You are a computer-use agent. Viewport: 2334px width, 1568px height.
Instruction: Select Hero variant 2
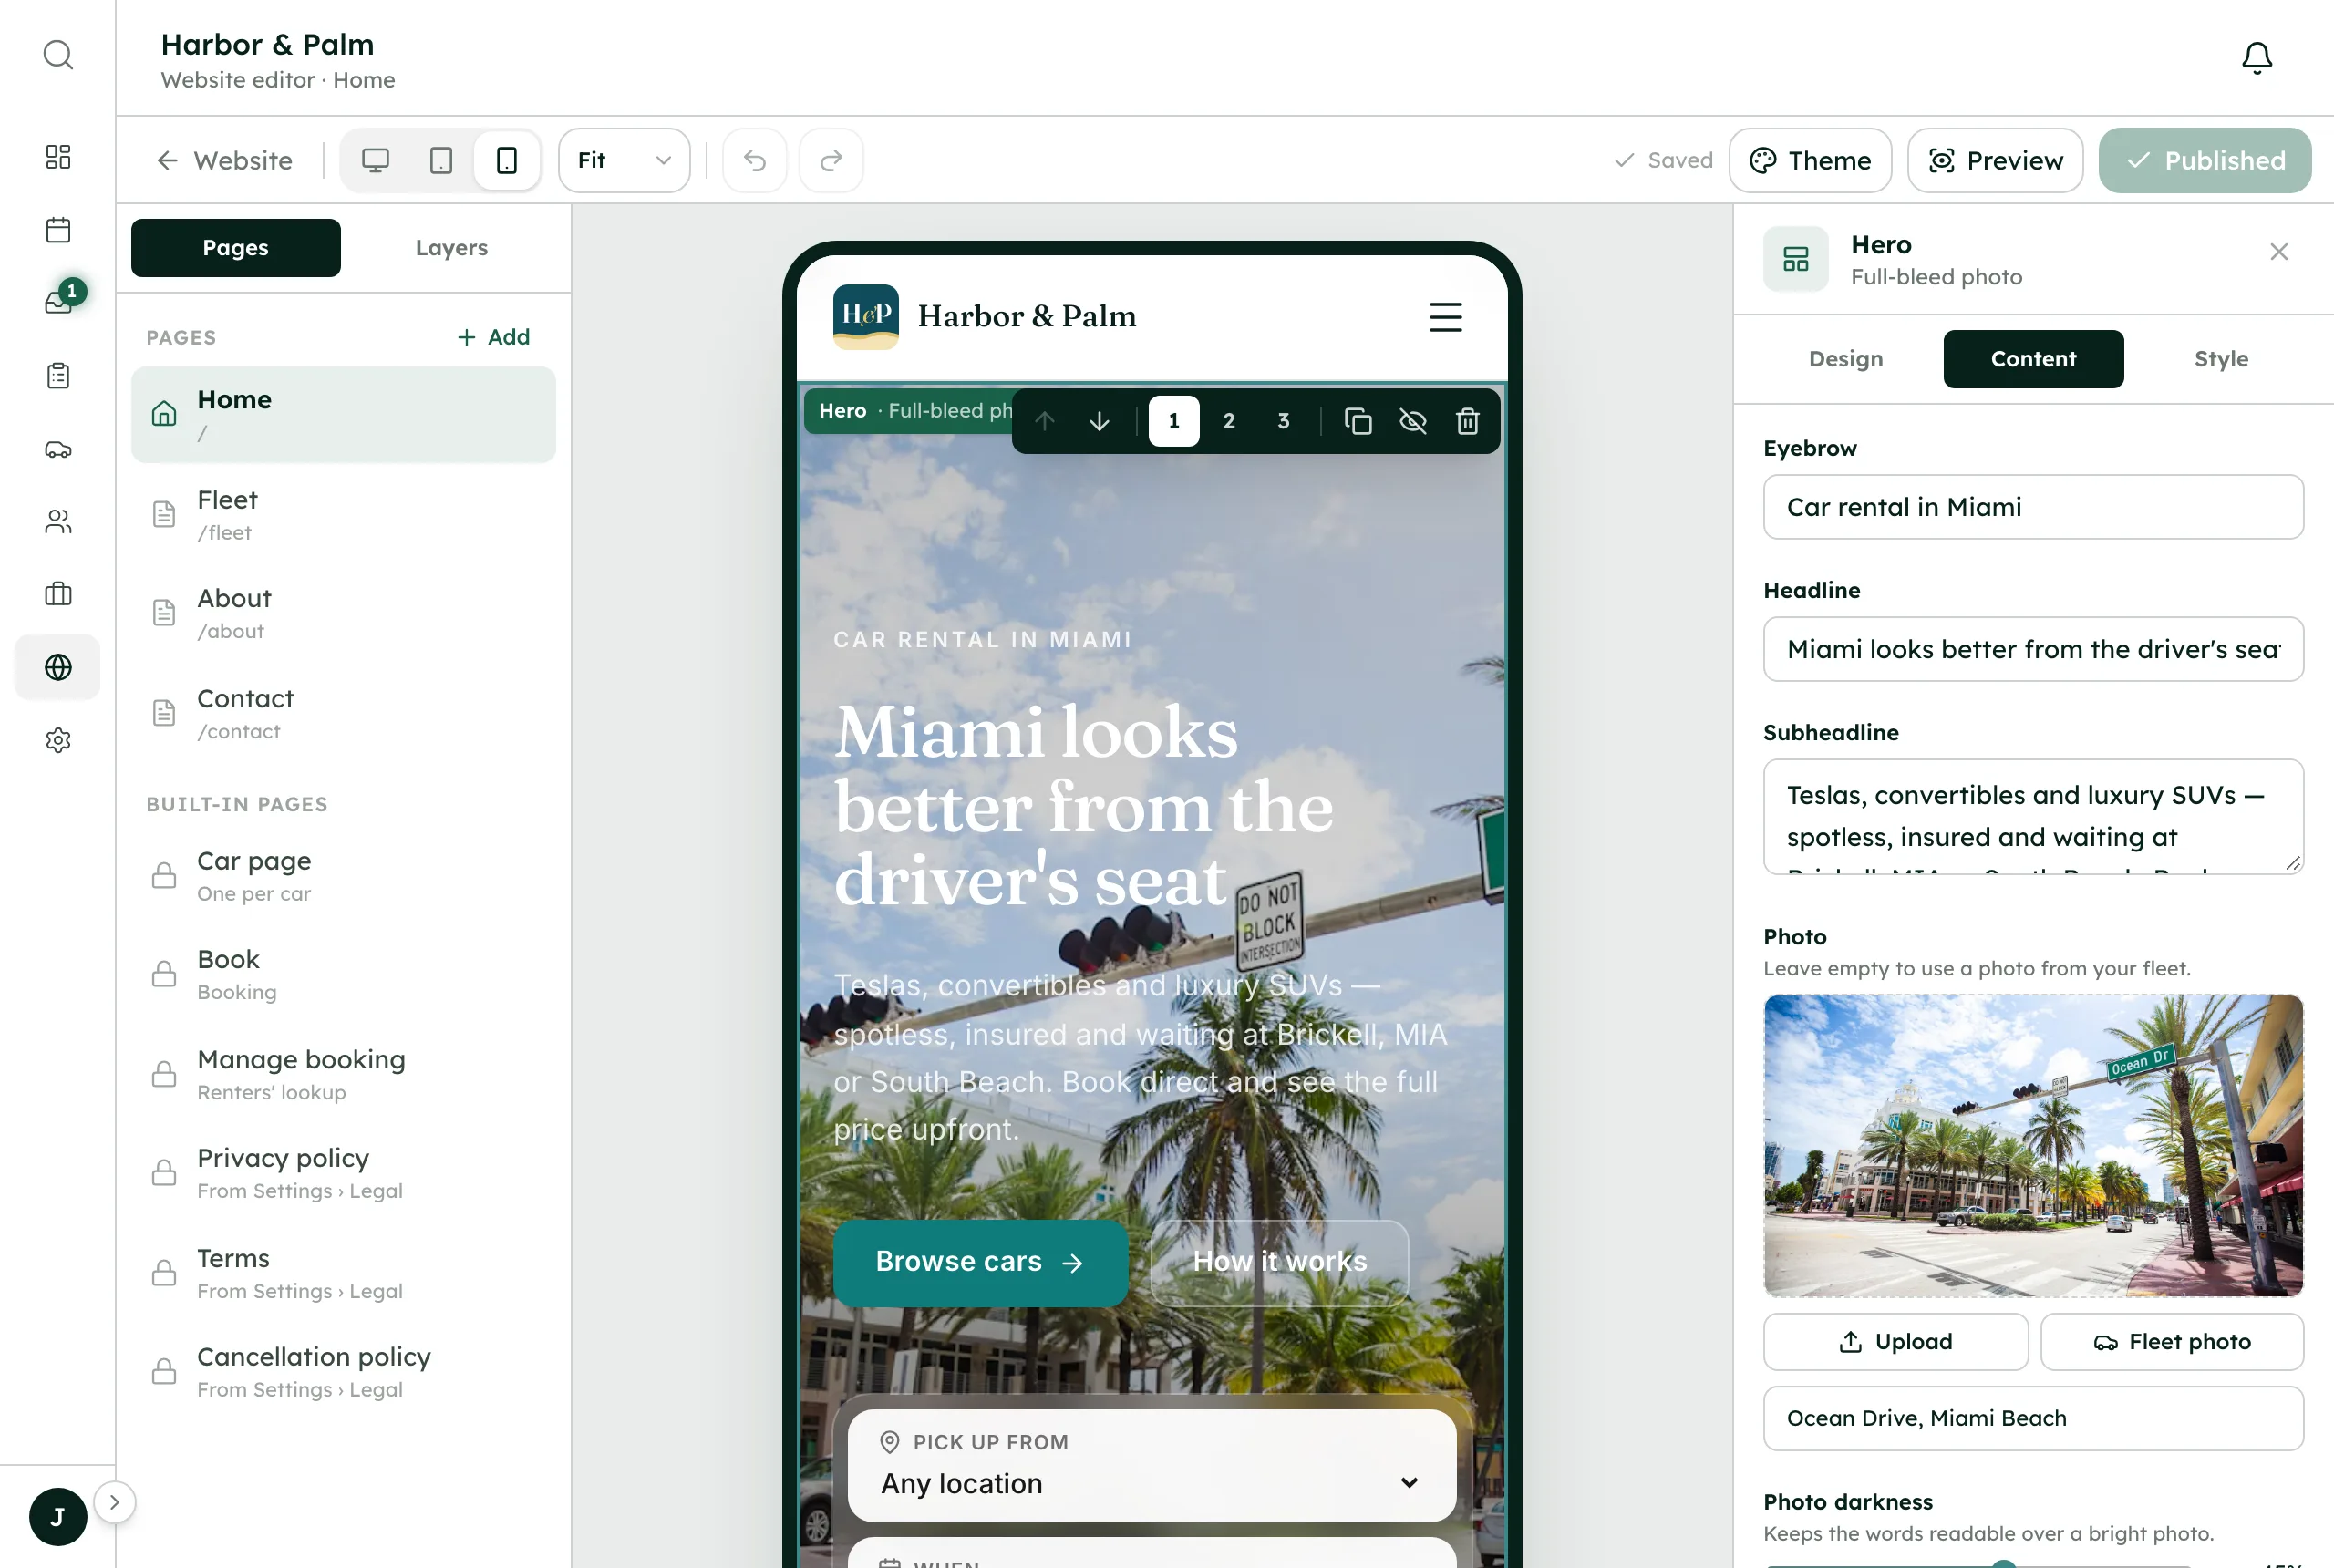[x=1228, y=421]
